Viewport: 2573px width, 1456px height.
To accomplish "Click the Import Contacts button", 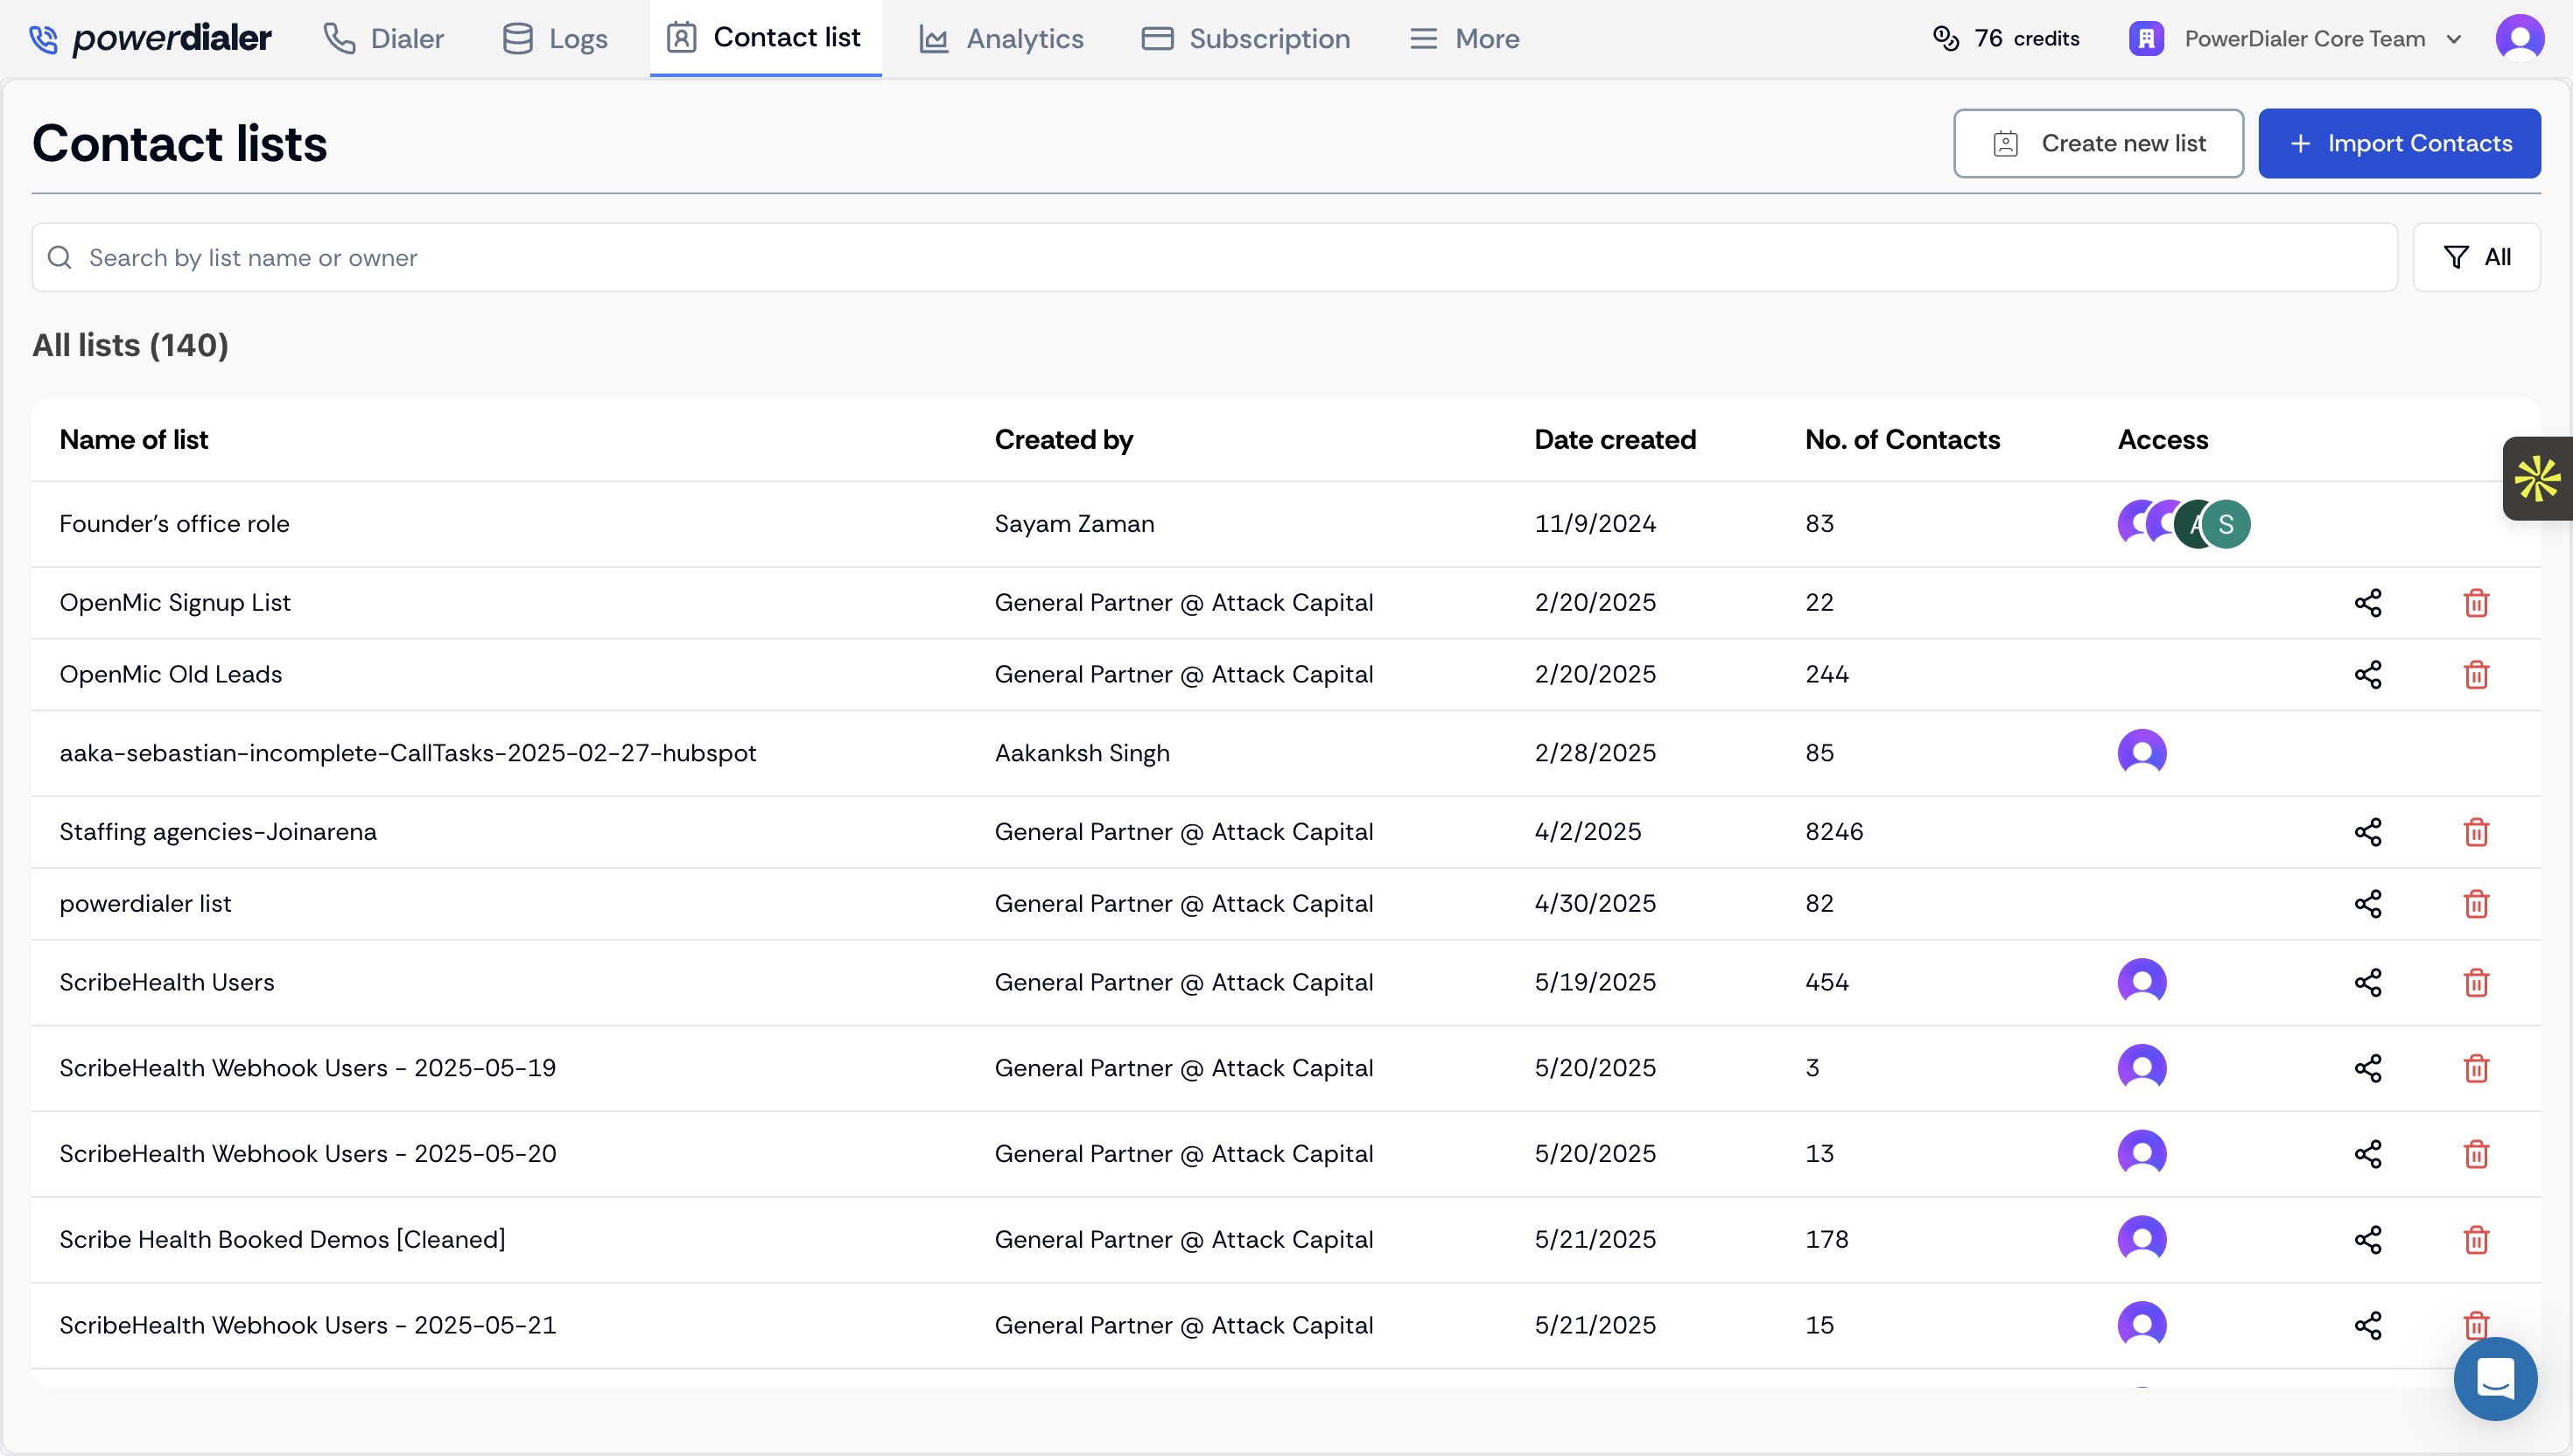I will coord(2400,143).
